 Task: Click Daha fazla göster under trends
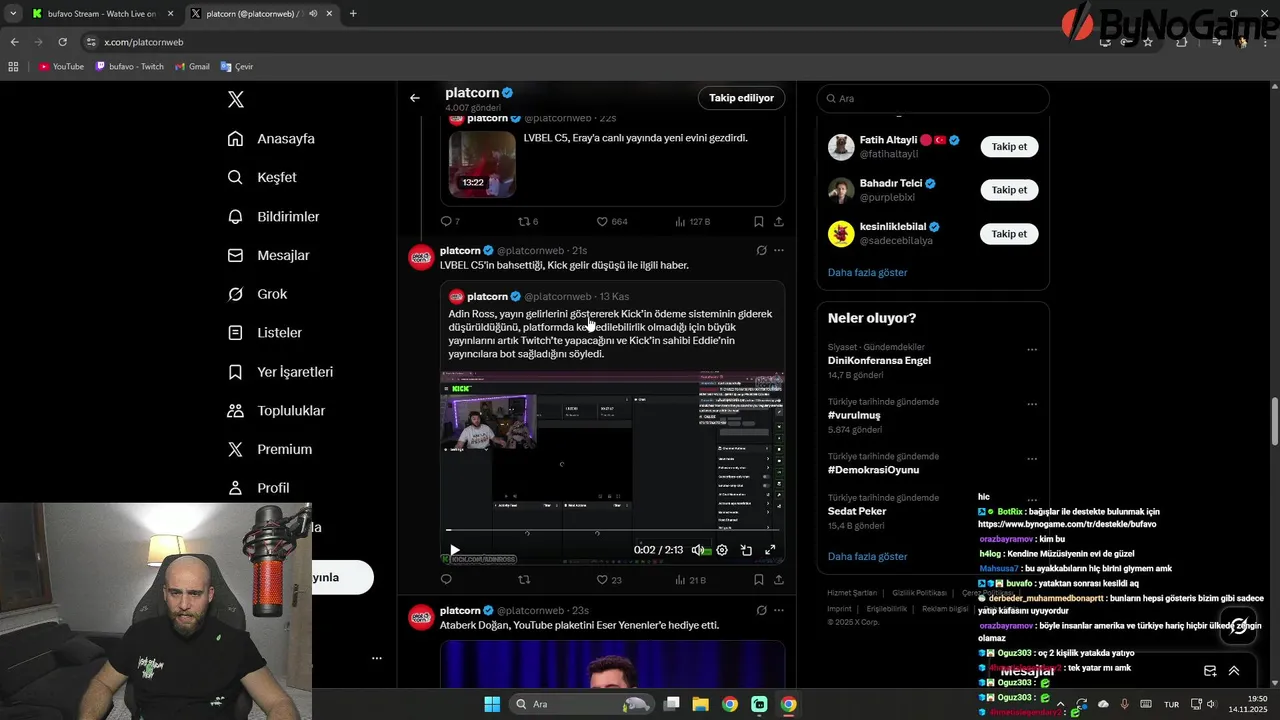(x=867, y=556)
